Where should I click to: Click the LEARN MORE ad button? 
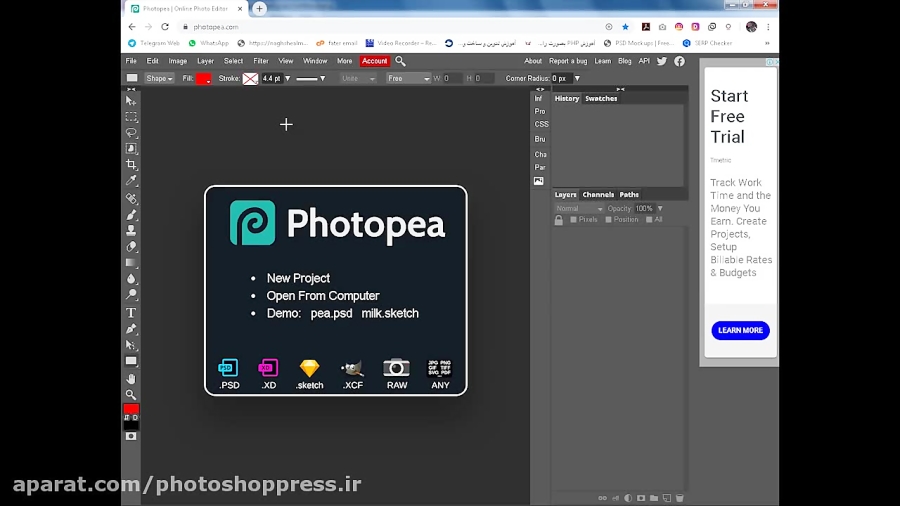click(x=740, y=330)
